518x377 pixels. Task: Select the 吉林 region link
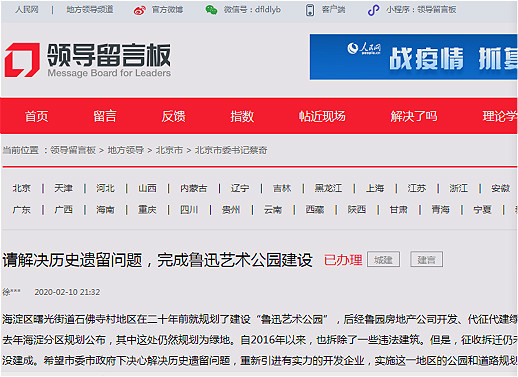(x=282, y=188)
